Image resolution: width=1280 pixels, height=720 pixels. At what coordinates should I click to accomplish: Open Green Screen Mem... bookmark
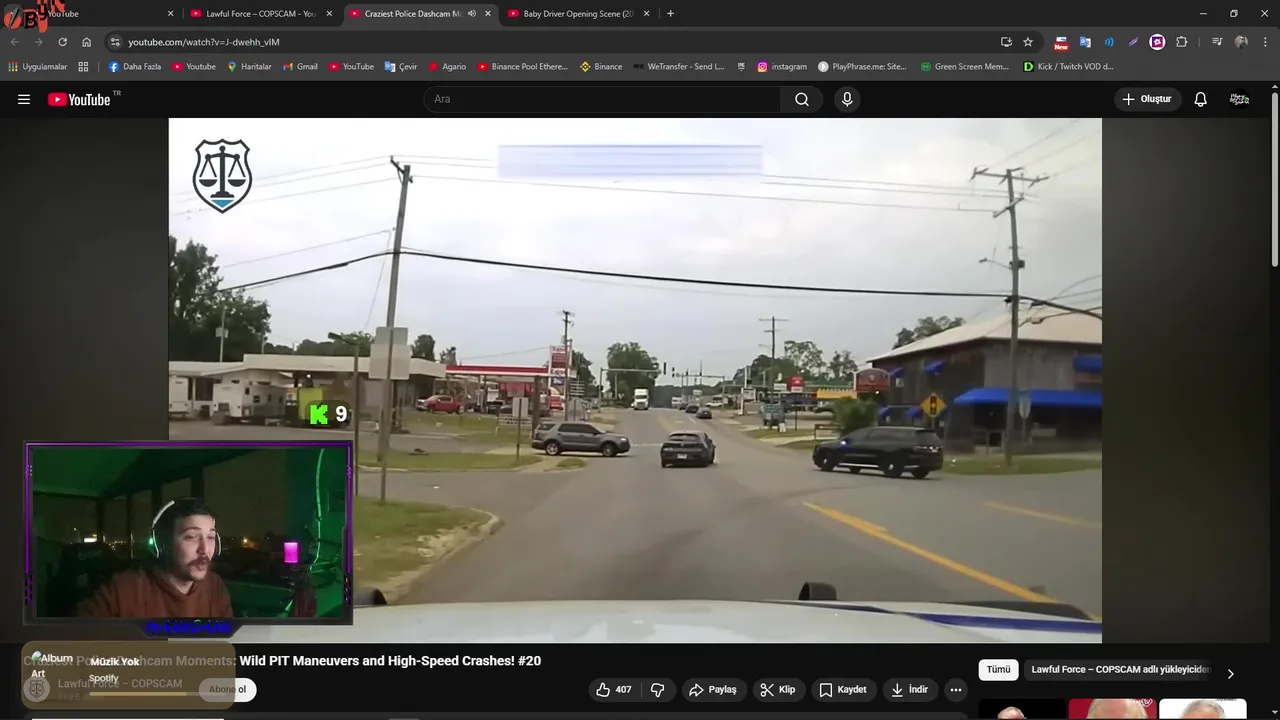pyautogui.click(x=964, y=66)
